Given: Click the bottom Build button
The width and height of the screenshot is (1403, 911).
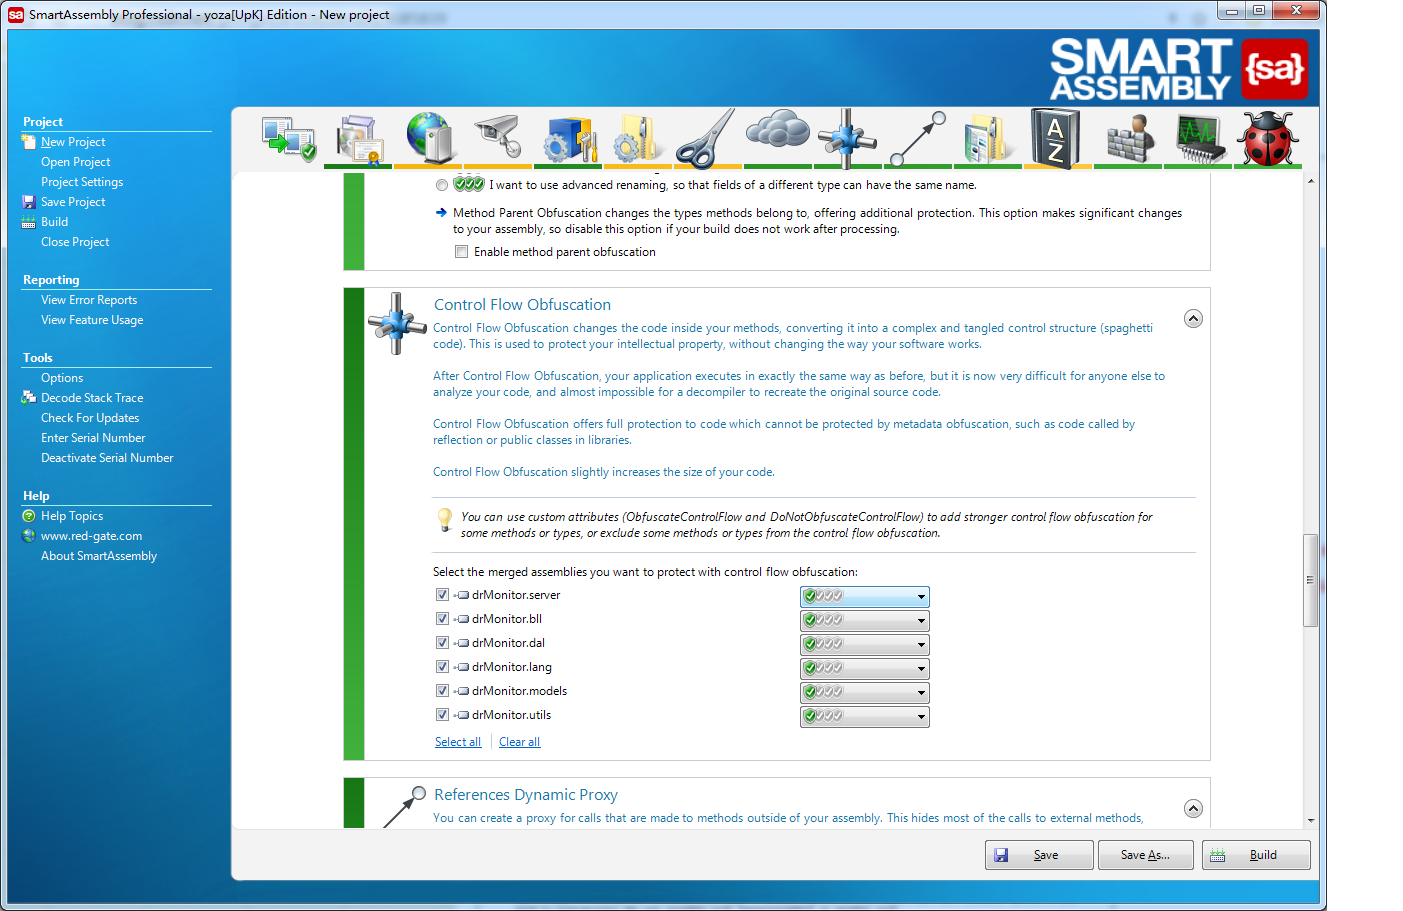Looking at the screenshot, I should [x=1256, y=855].
